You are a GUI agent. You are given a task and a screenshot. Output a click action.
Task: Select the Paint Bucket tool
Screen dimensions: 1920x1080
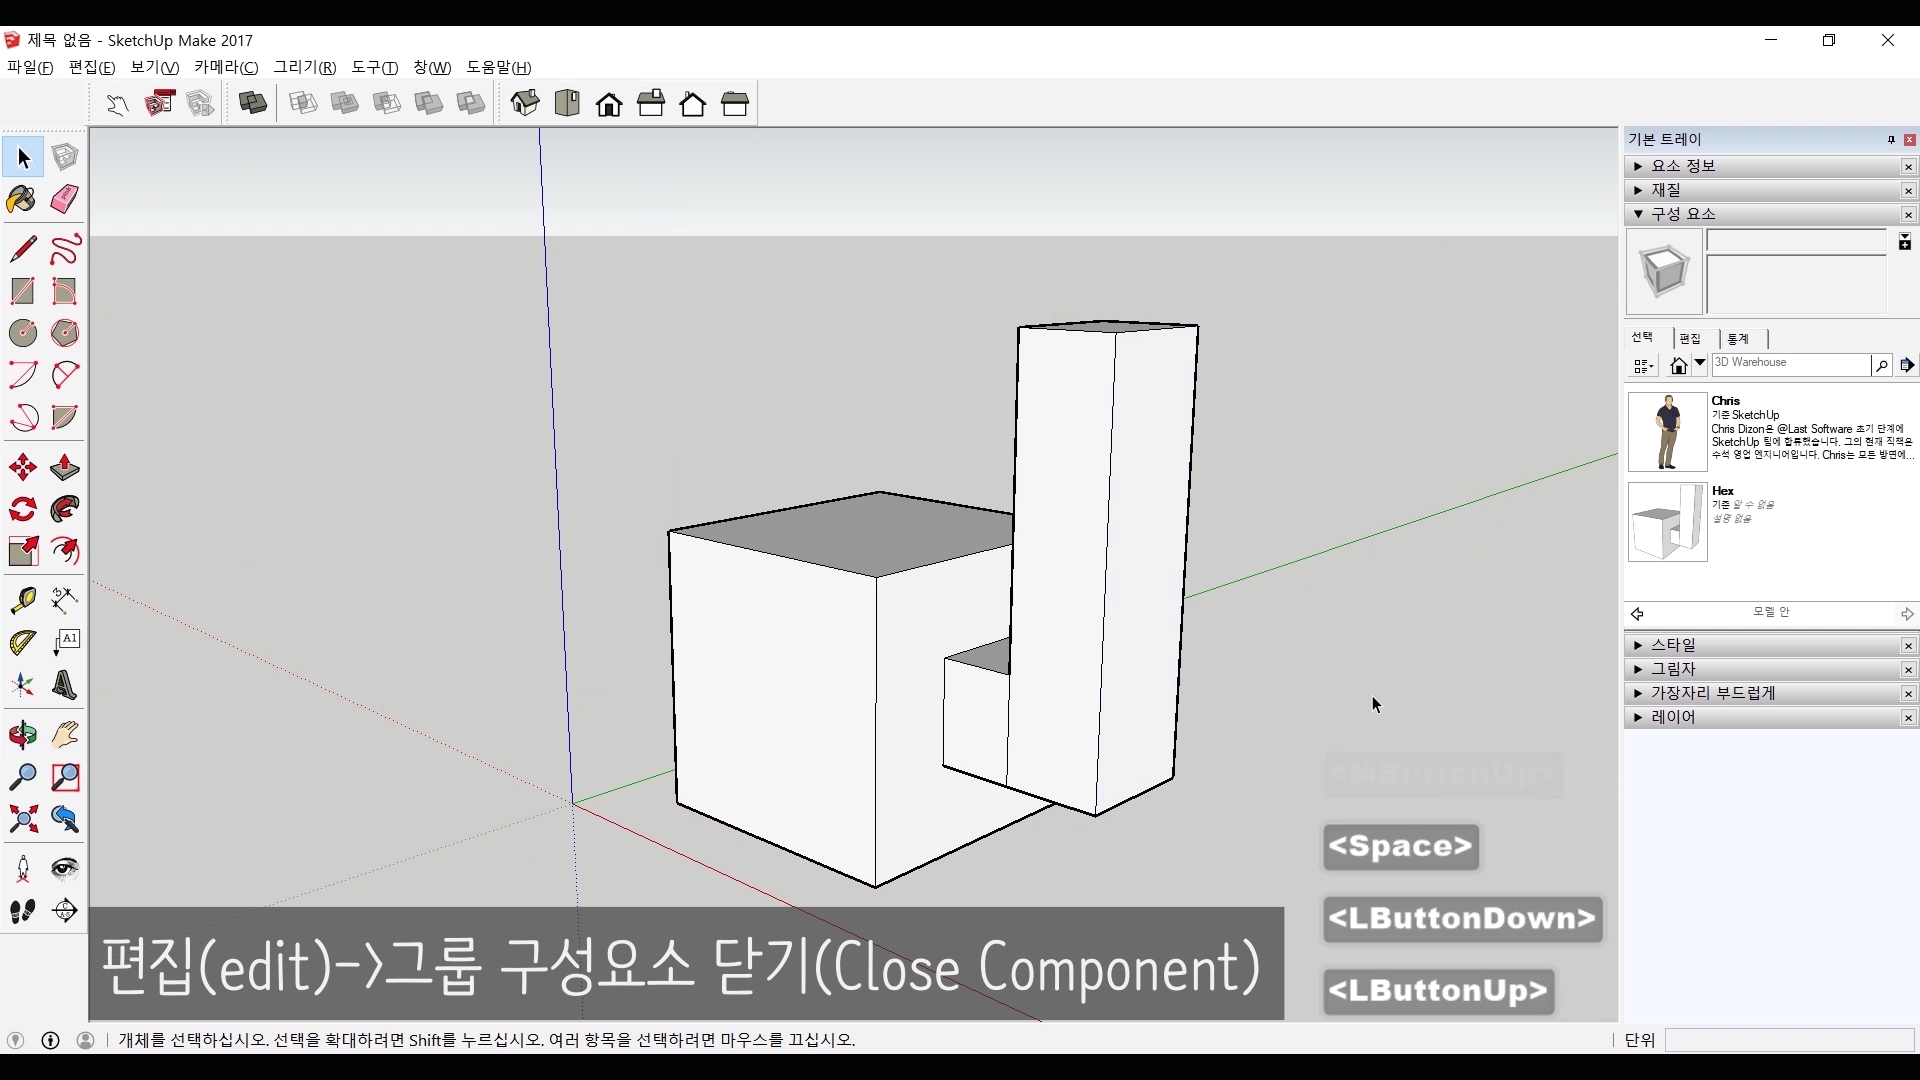[x=22, y=199]
